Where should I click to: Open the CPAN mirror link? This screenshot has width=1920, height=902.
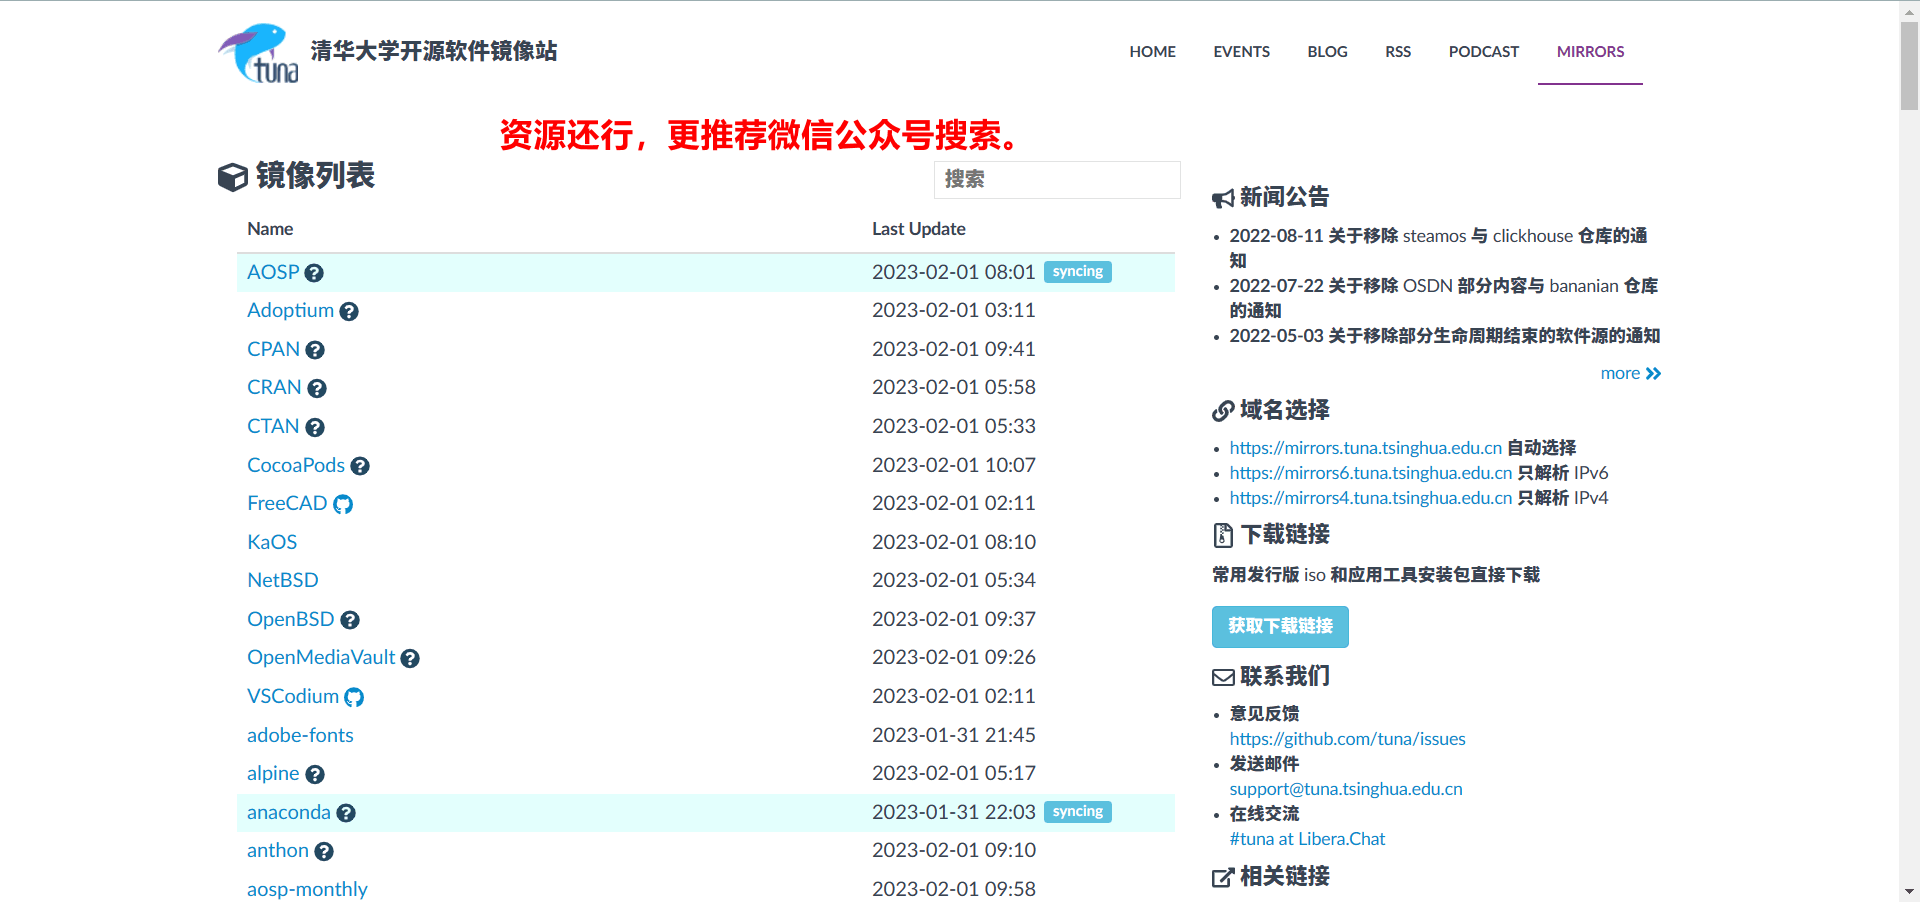point(273,349)
